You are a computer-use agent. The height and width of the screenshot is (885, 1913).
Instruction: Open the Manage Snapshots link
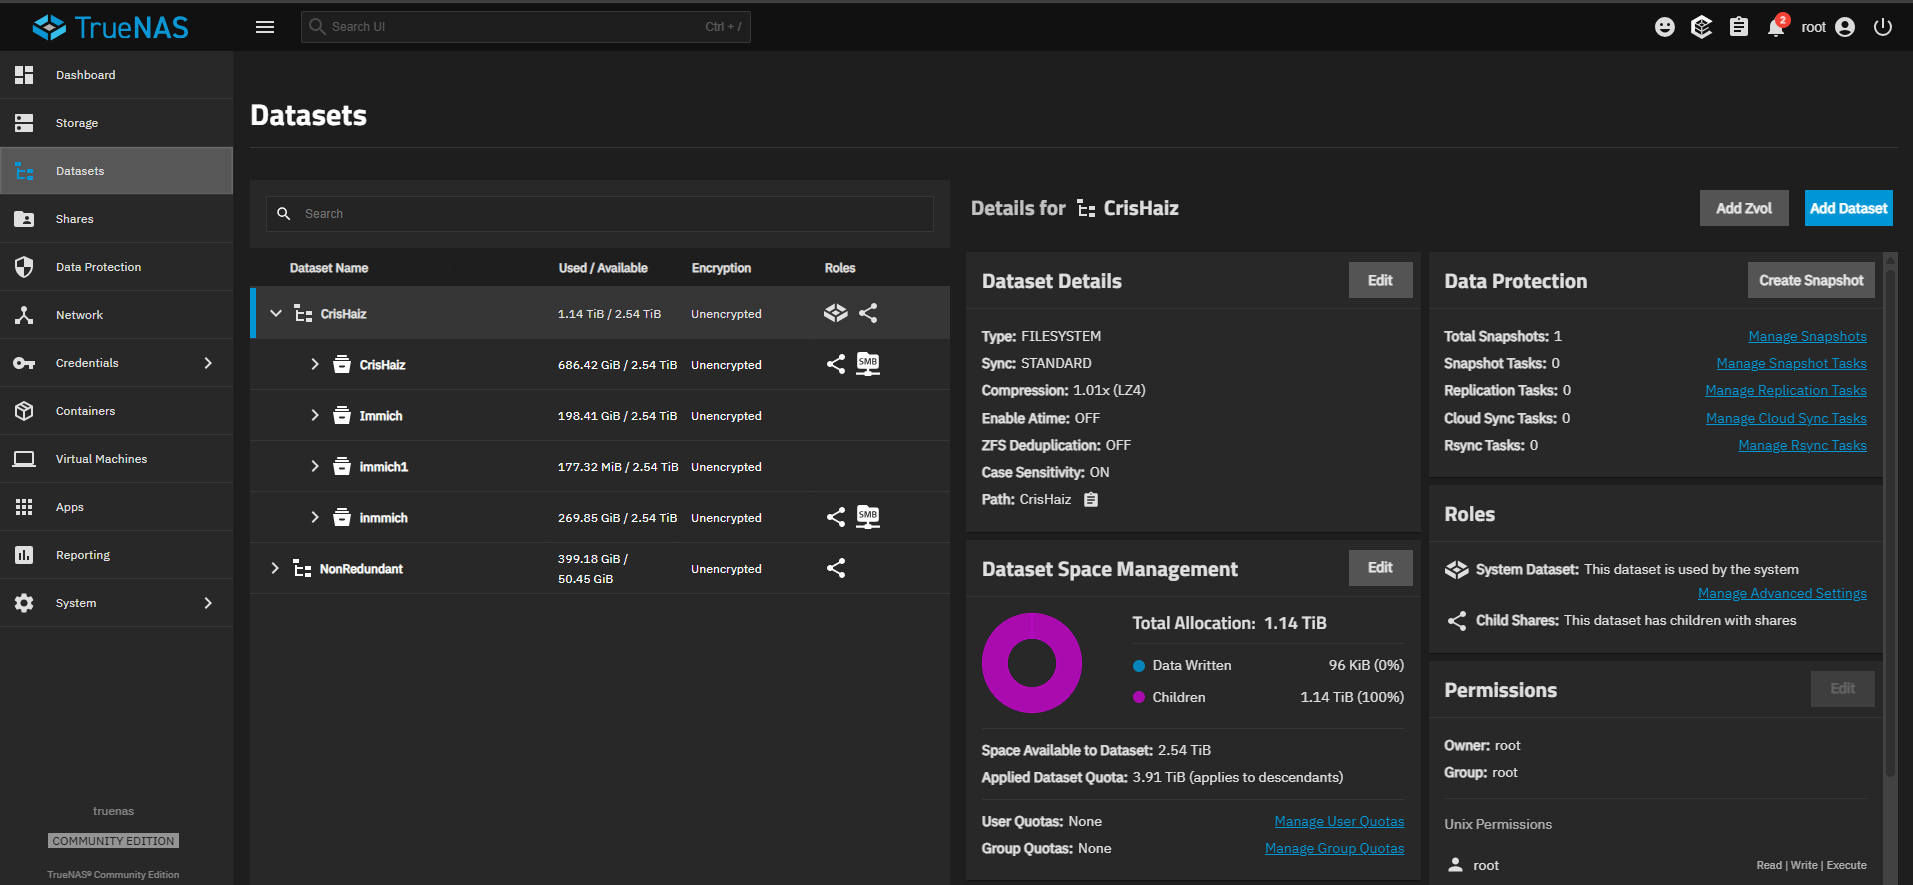coord(1807,337)
